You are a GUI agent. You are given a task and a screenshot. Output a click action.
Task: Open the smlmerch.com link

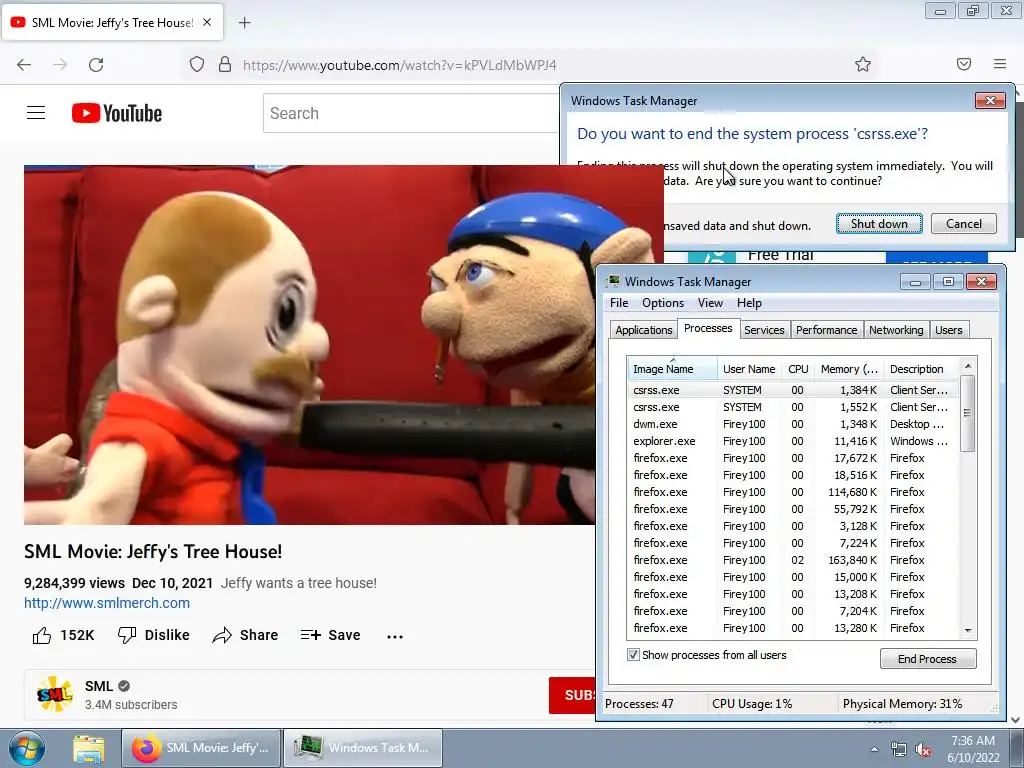107,603
